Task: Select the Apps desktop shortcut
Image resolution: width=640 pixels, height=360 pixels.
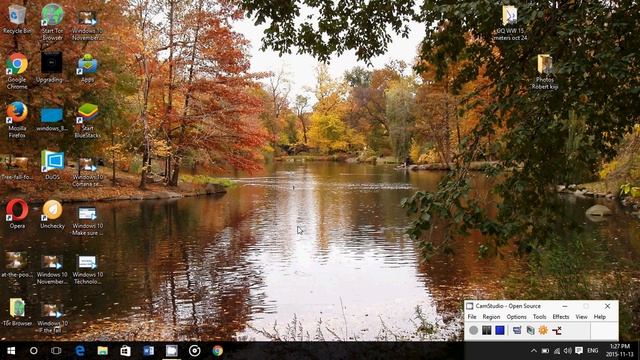Action: coord(87,68)
